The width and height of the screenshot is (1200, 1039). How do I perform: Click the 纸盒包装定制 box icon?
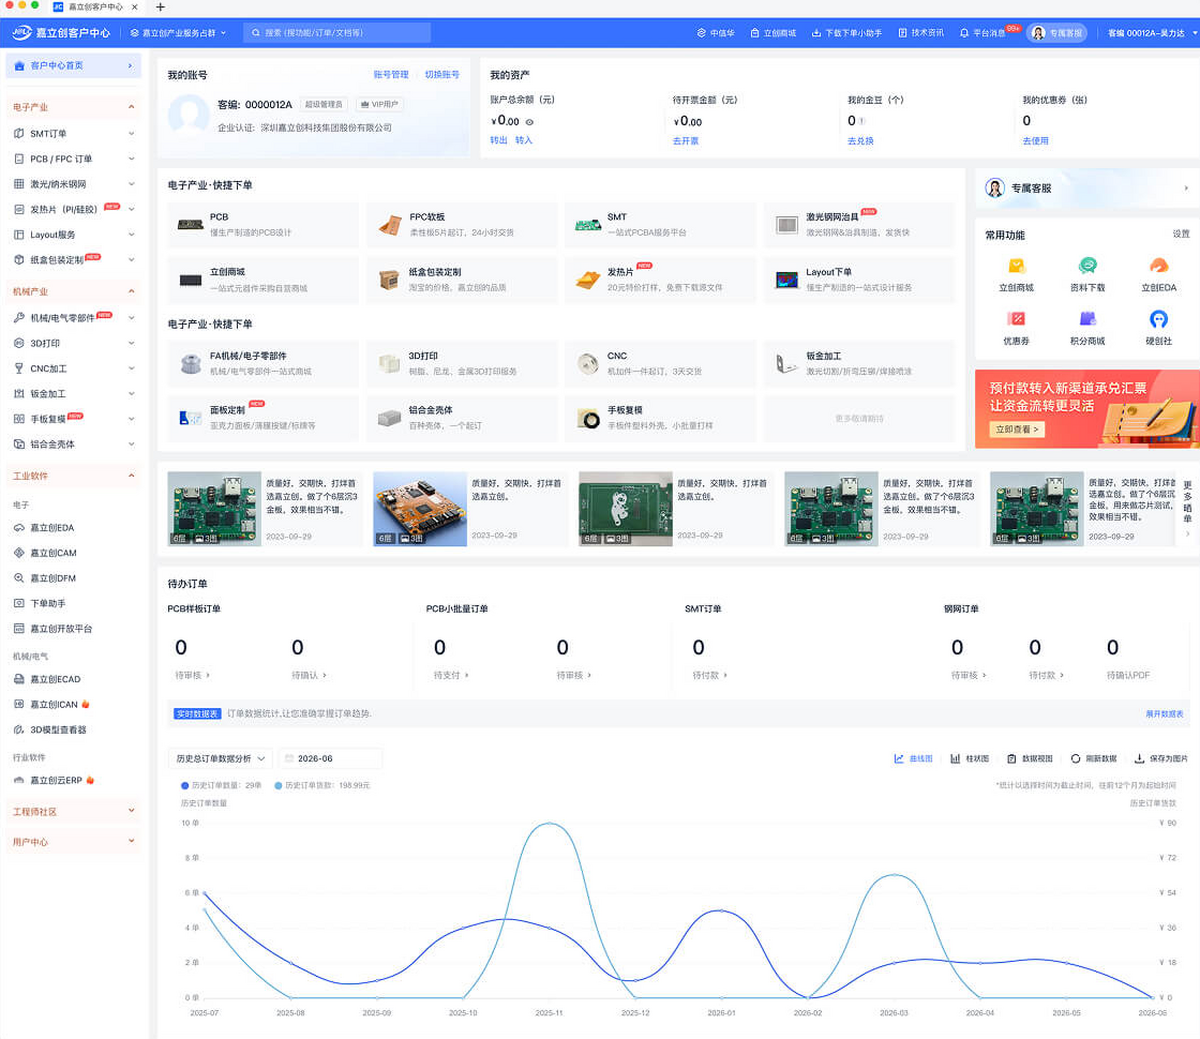[x=389, y=280]
